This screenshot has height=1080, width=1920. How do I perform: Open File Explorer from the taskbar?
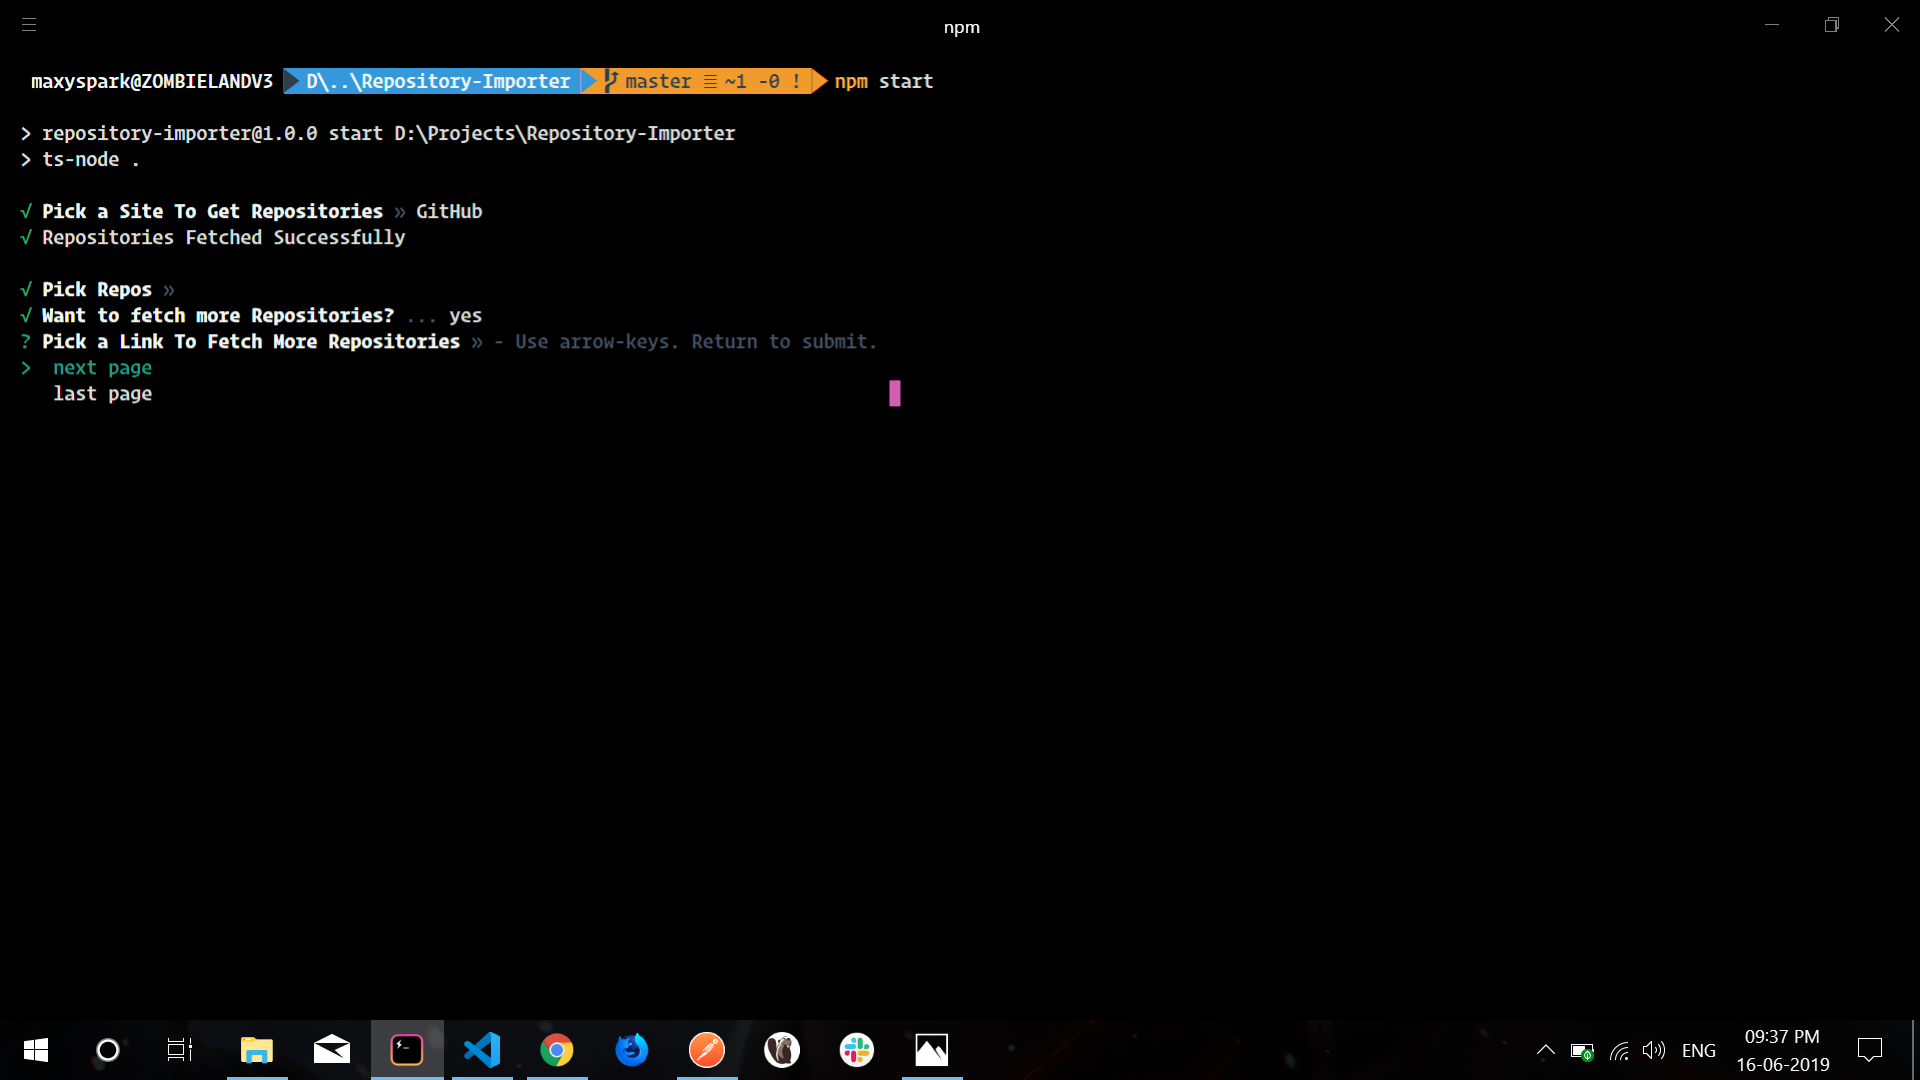point(257,1050)
